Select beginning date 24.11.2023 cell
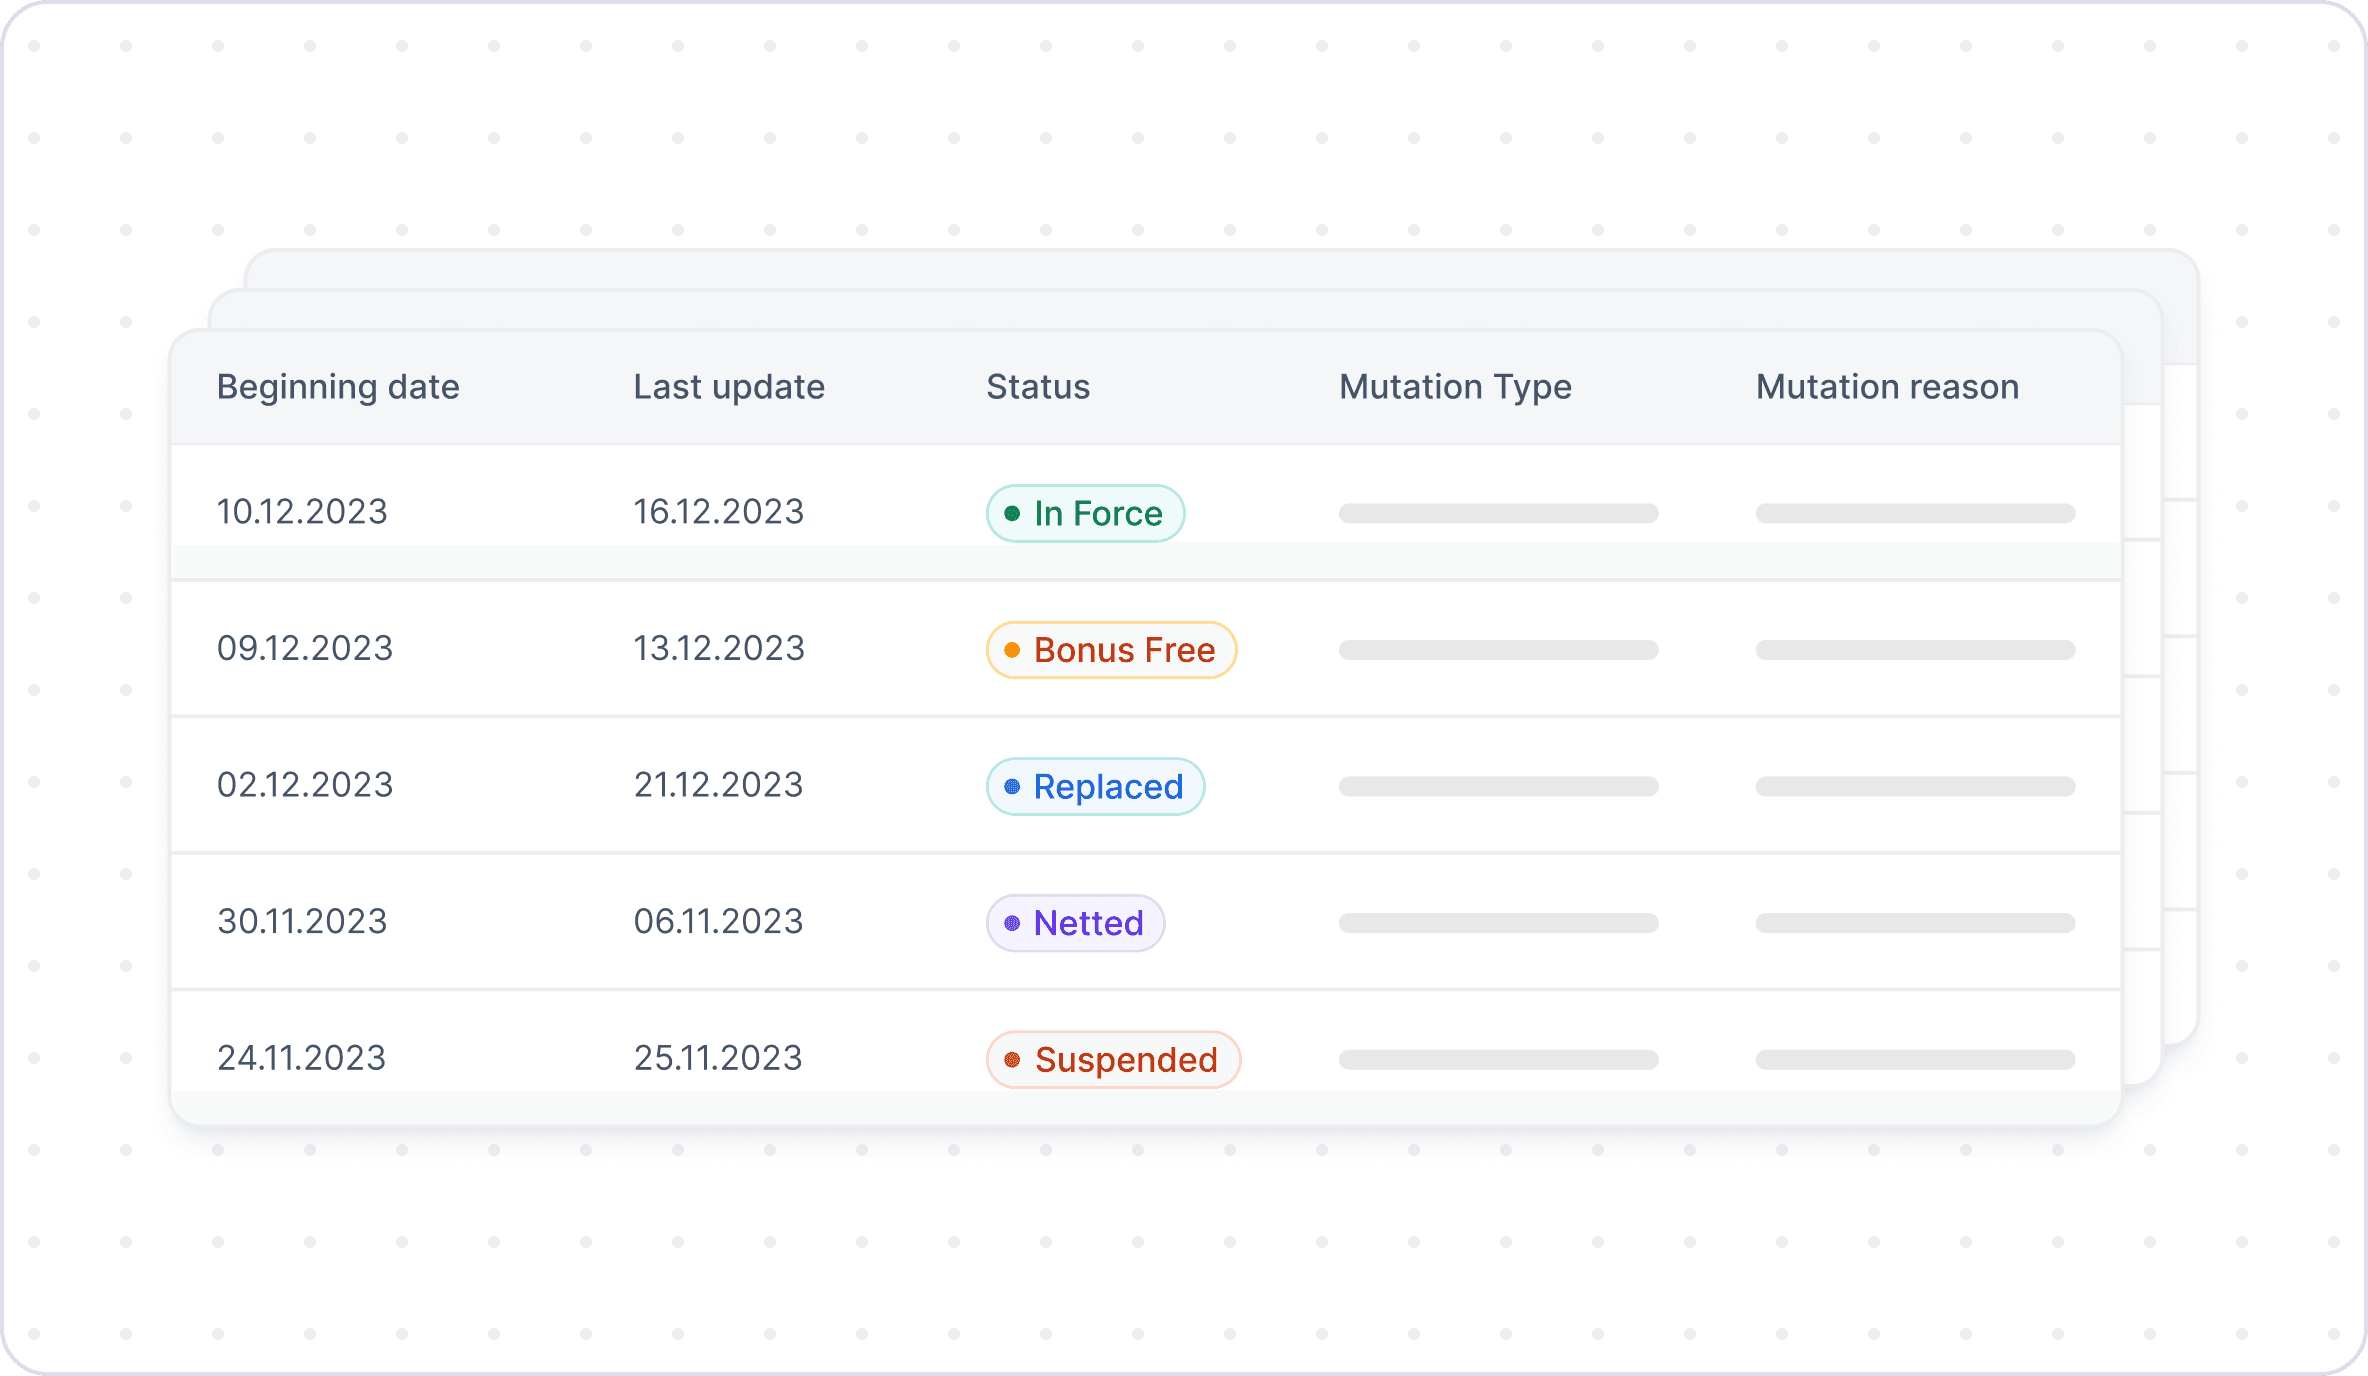Viewport: 2368px width, 1376px height. click(x=301, y=1058)
